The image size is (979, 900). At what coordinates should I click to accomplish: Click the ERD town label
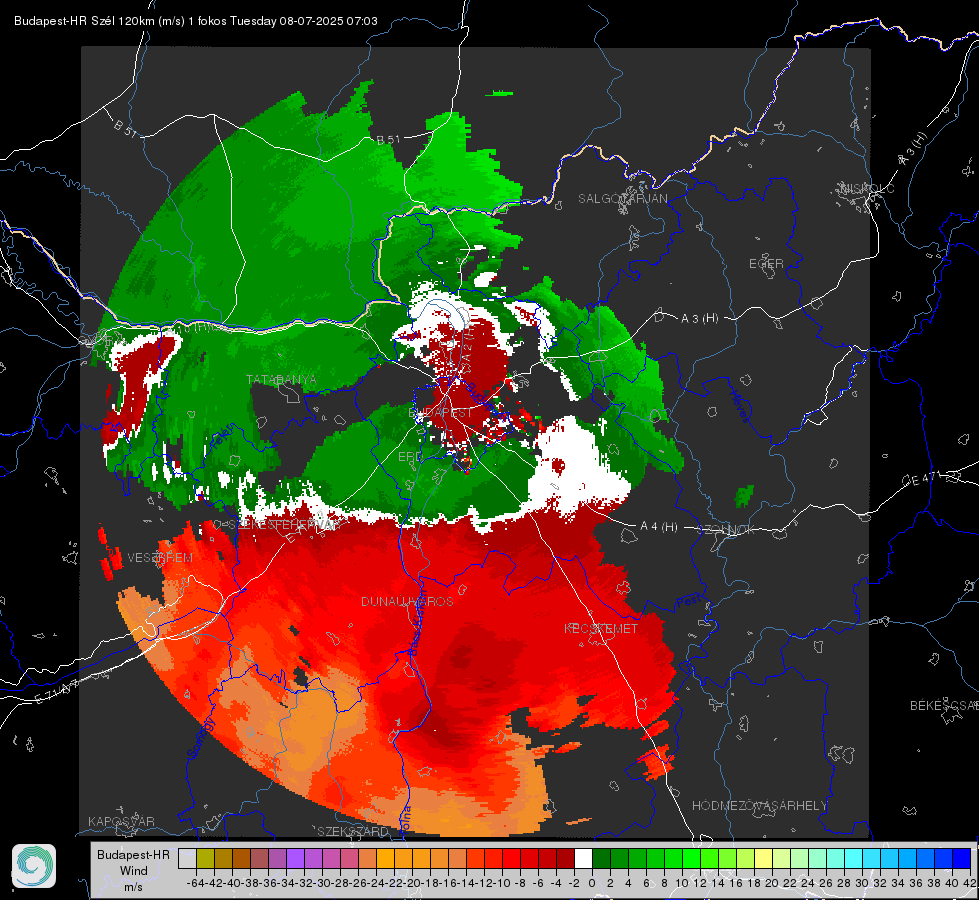point(409,457)
